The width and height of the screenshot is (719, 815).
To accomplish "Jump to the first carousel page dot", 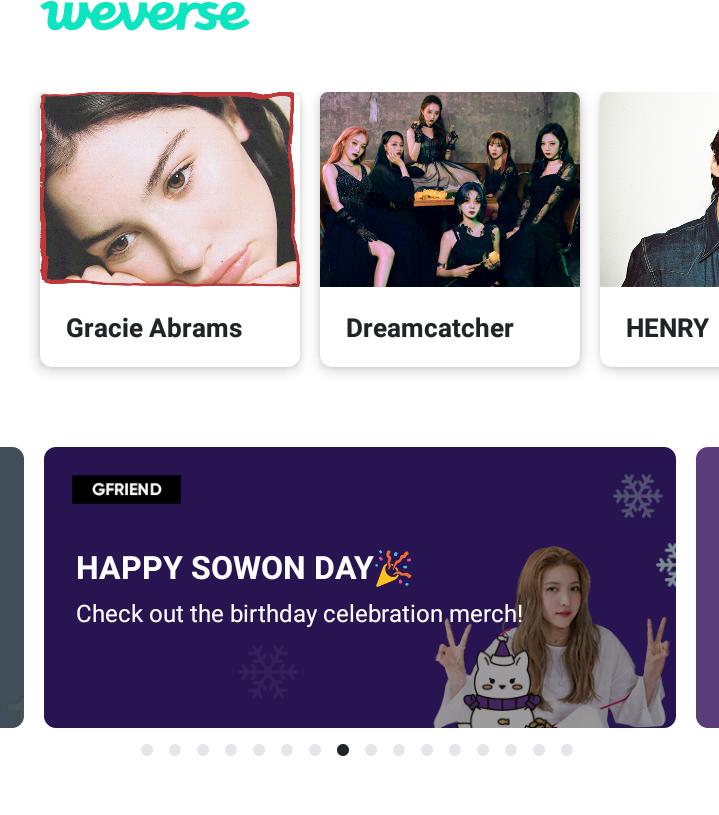I will (x=147, y=750).
